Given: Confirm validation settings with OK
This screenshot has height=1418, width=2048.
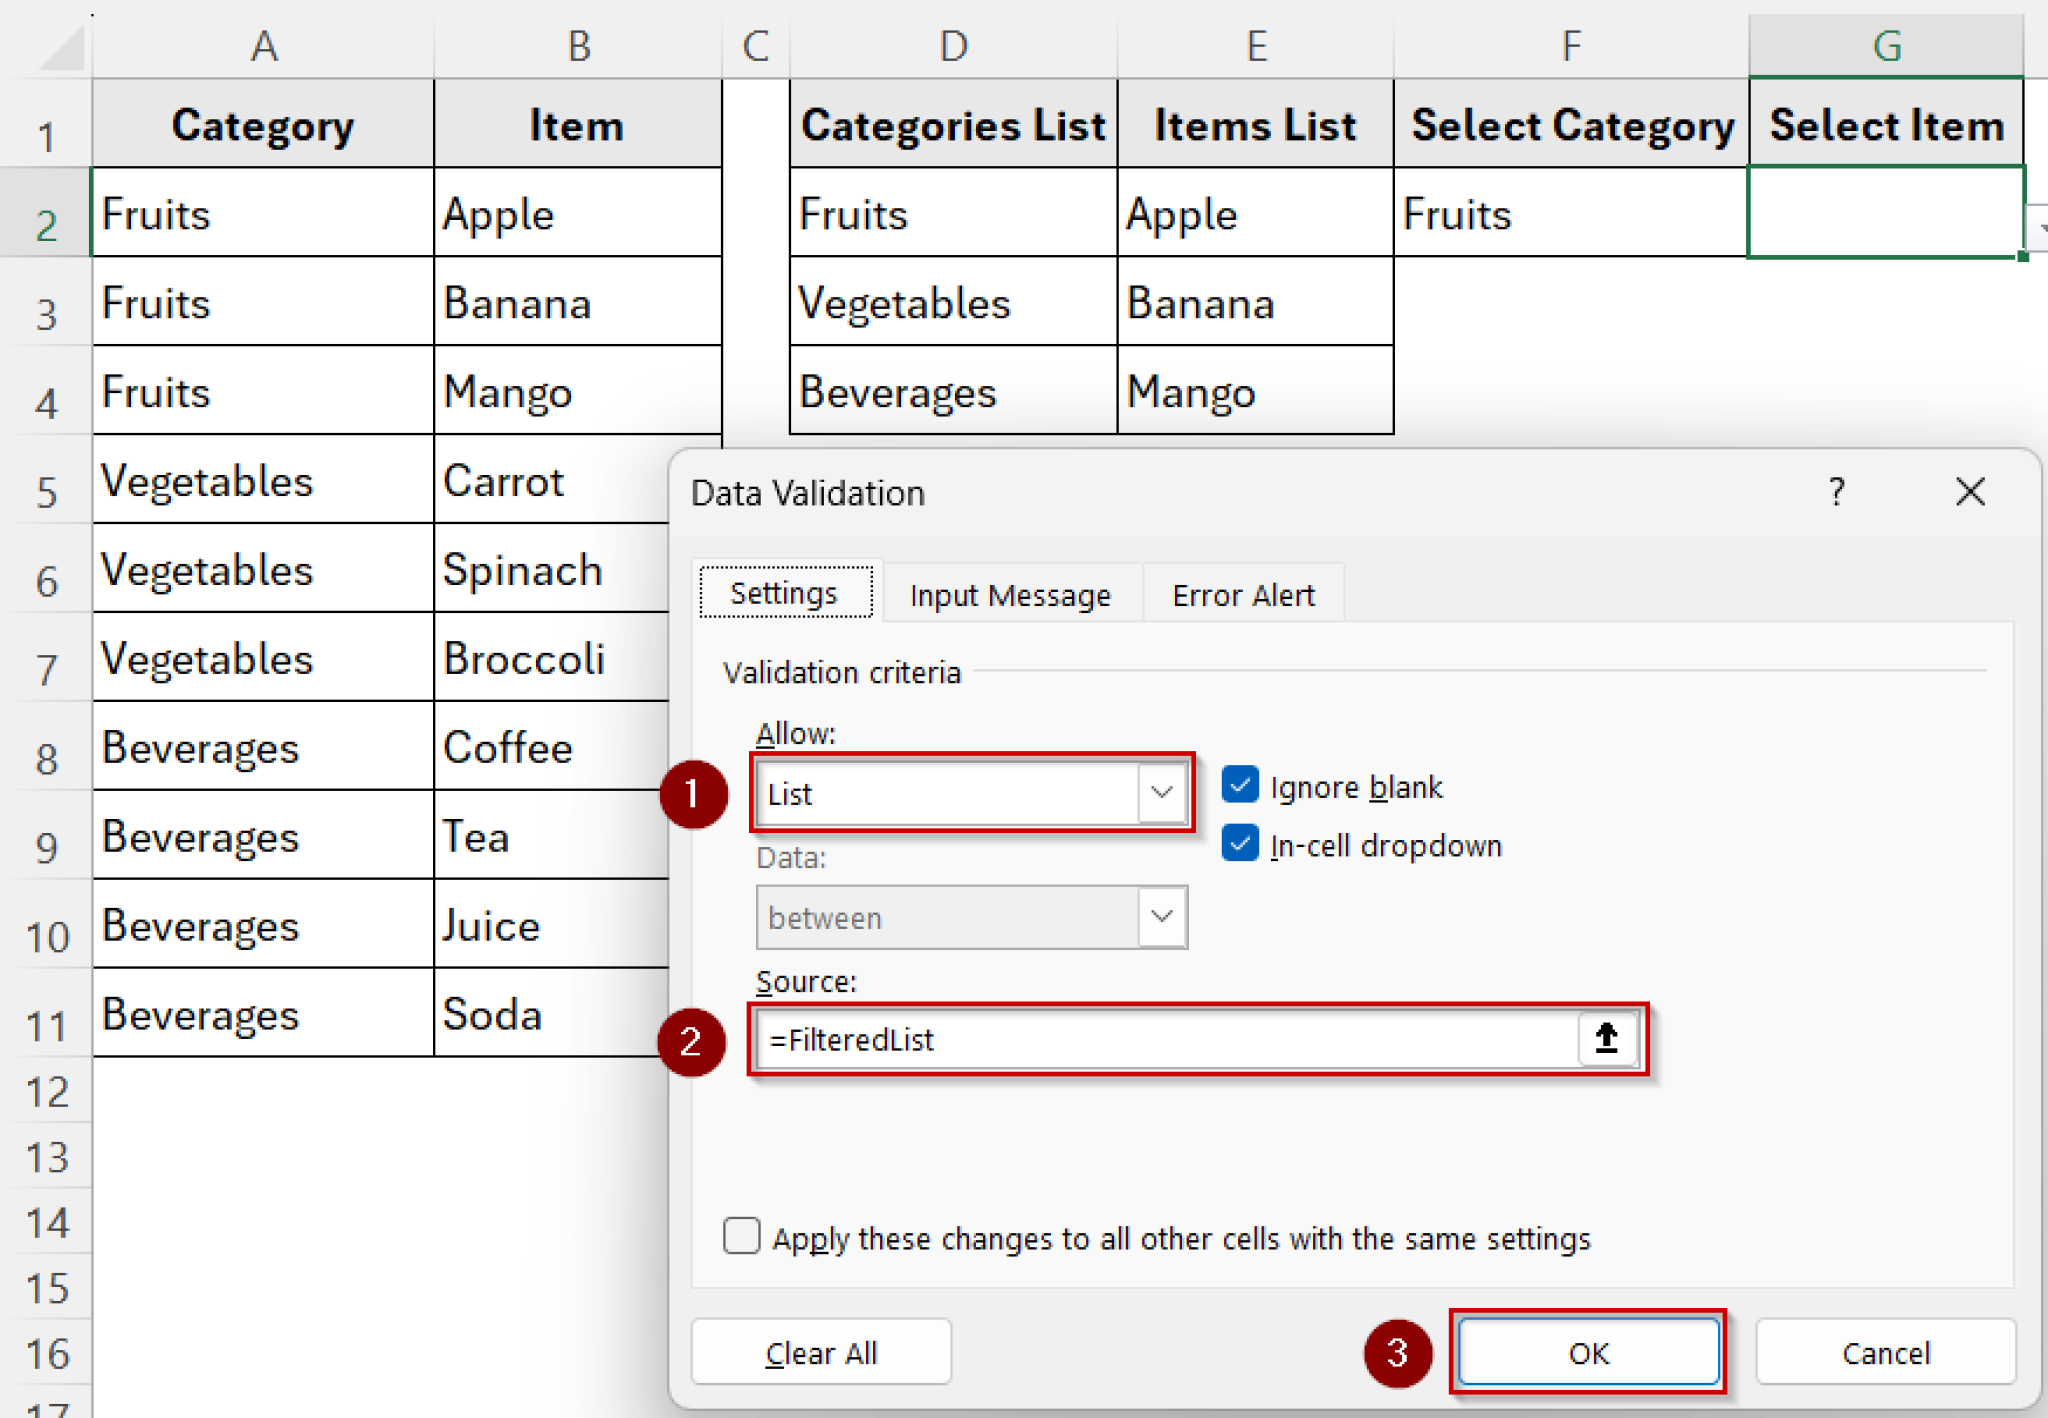Looking at the screenshot, I should [1588, 1353].
